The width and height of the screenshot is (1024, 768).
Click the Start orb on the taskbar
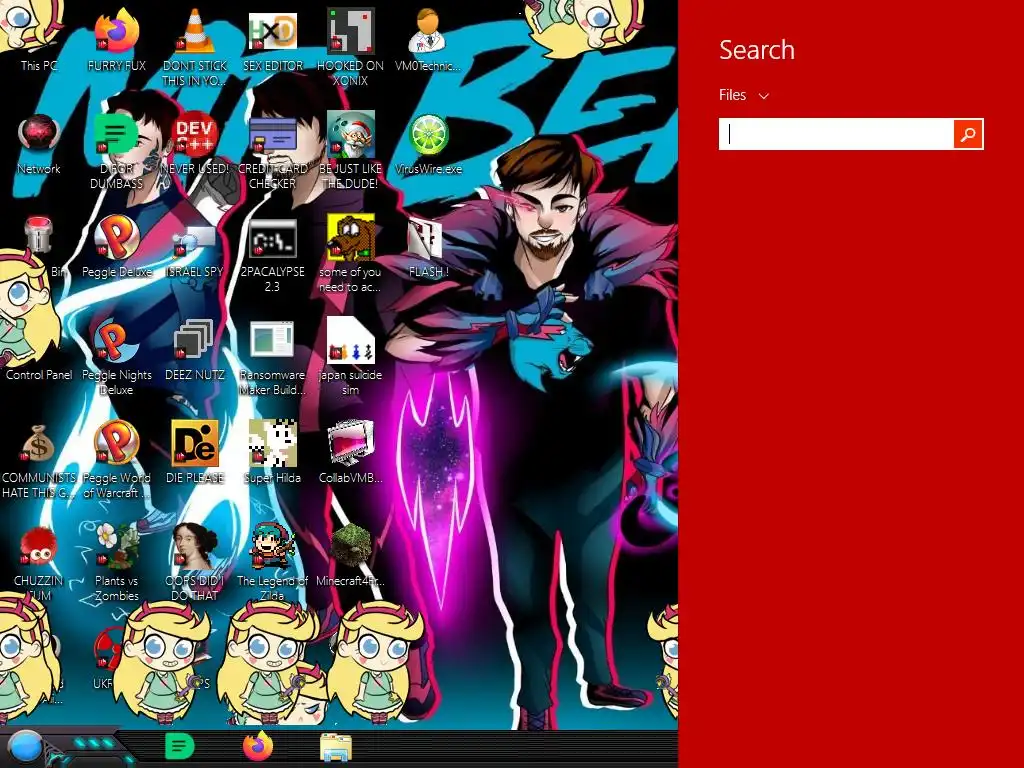25,747
